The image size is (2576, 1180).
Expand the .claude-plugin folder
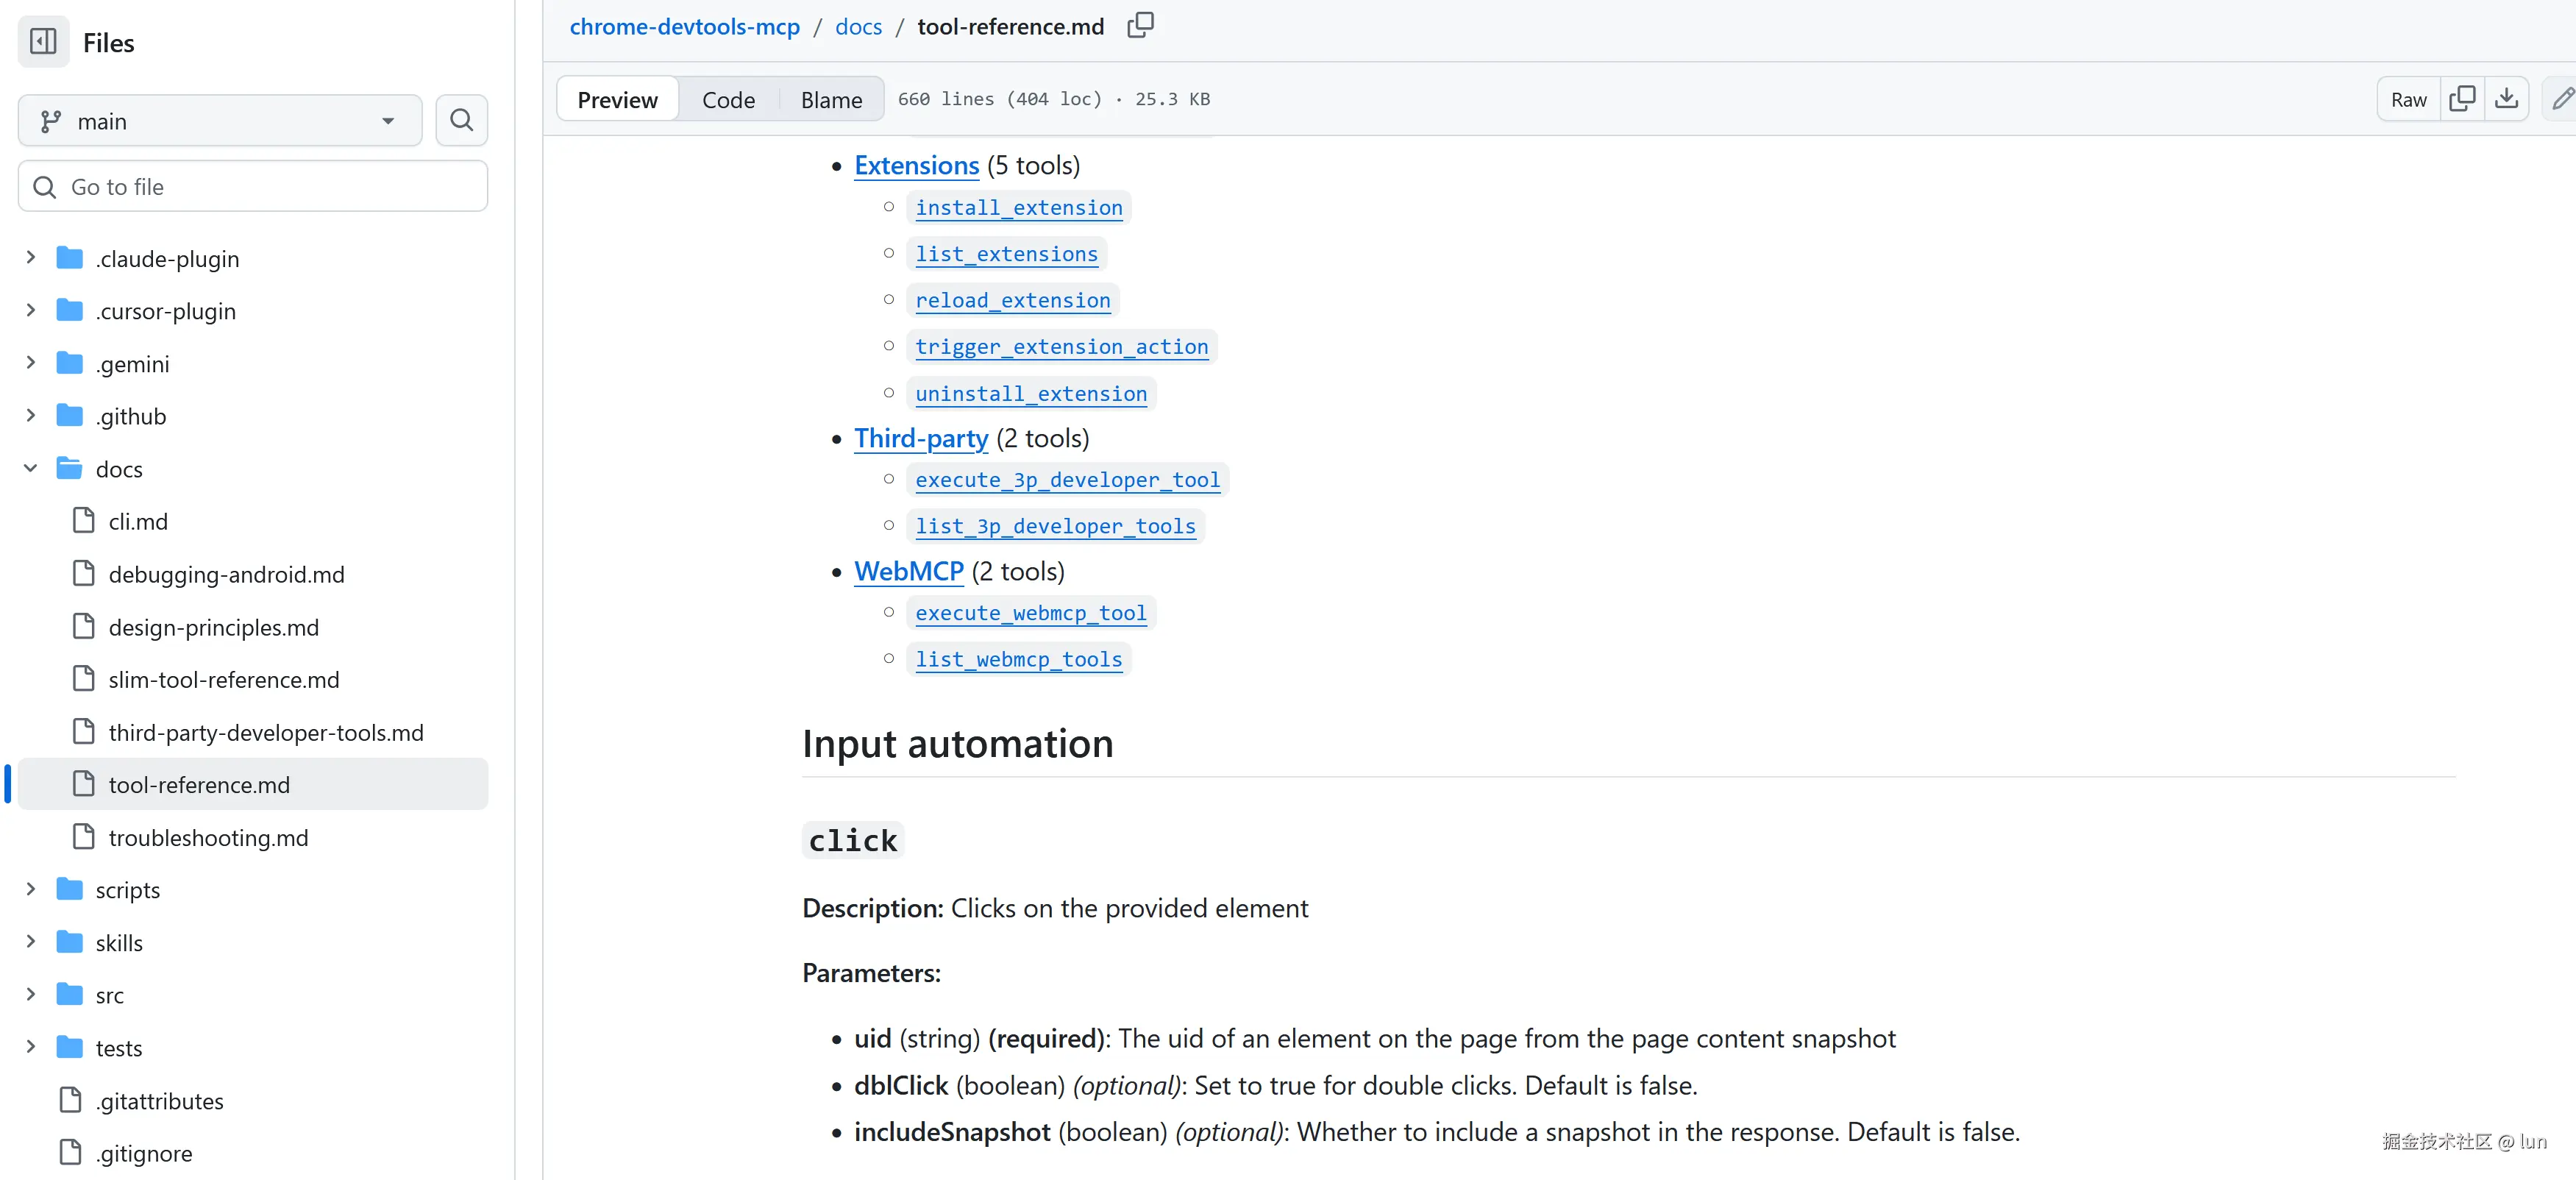(31, 258)
